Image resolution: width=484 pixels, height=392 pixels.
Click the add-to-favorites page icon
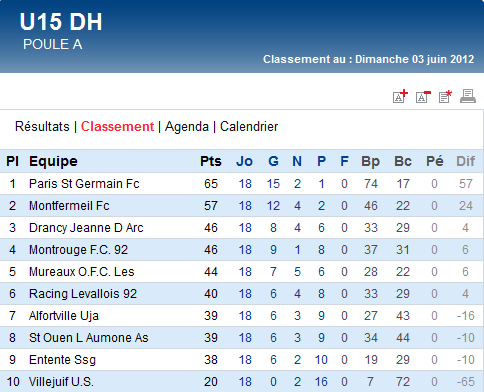tap(445, 97)
